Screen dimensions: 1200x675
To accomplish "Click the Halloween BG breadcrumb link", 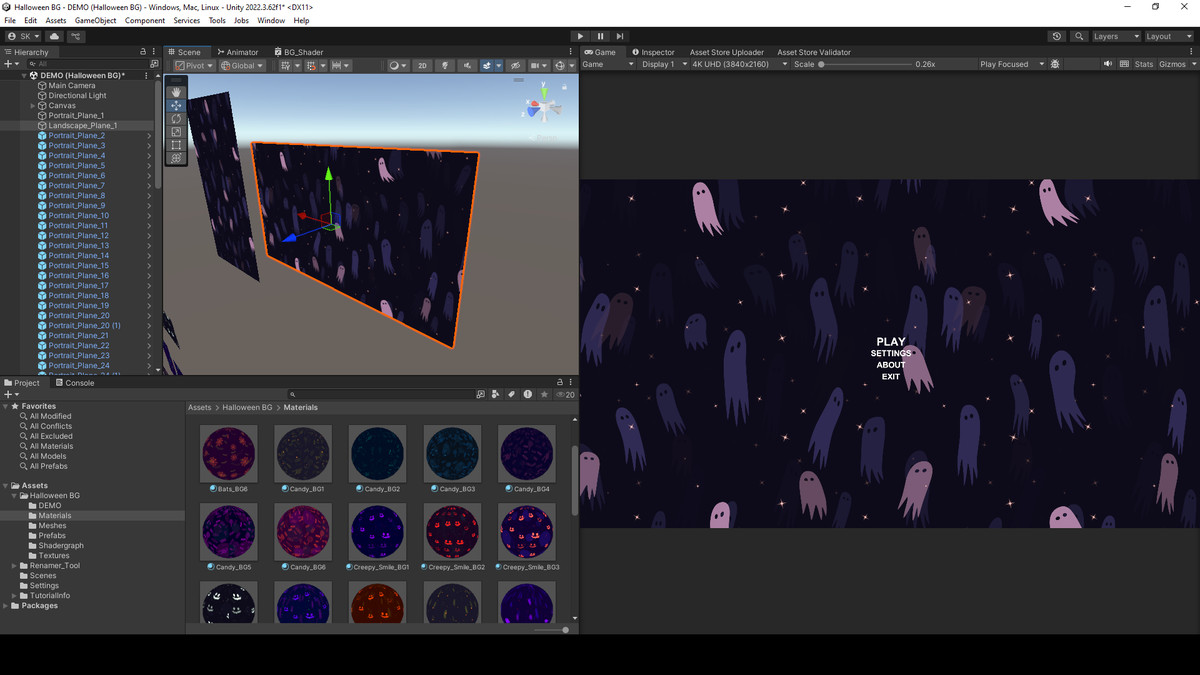I will click(246, 408).
